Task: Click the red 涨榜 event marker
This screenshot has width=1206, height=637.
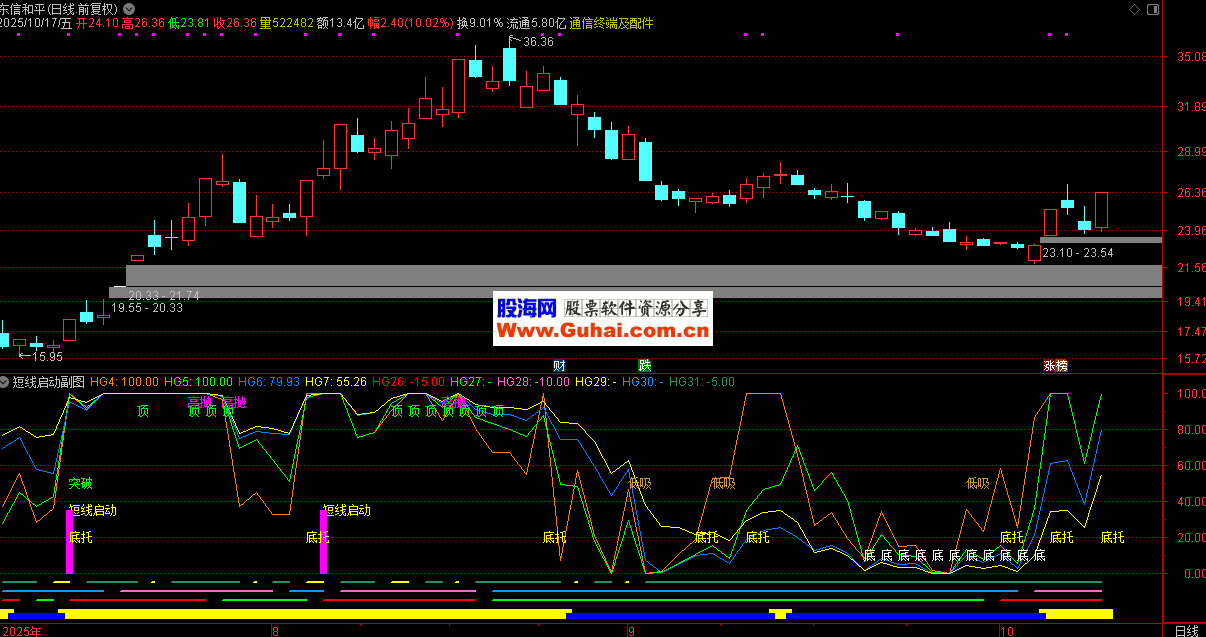Action: 1055,365
